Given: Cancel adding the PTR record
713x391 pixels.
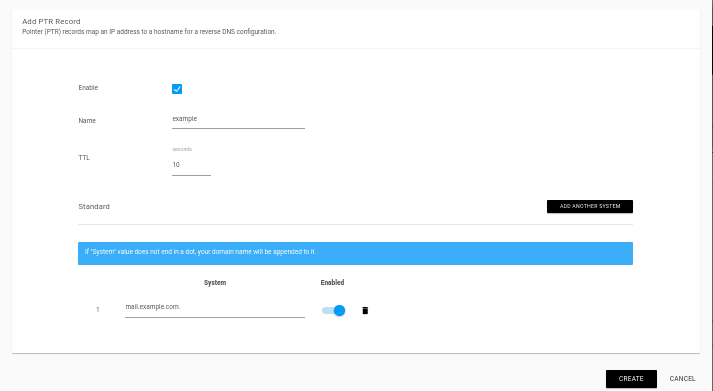Looking at the screenshot, I should pyautogui.click(x=682, y=379).
